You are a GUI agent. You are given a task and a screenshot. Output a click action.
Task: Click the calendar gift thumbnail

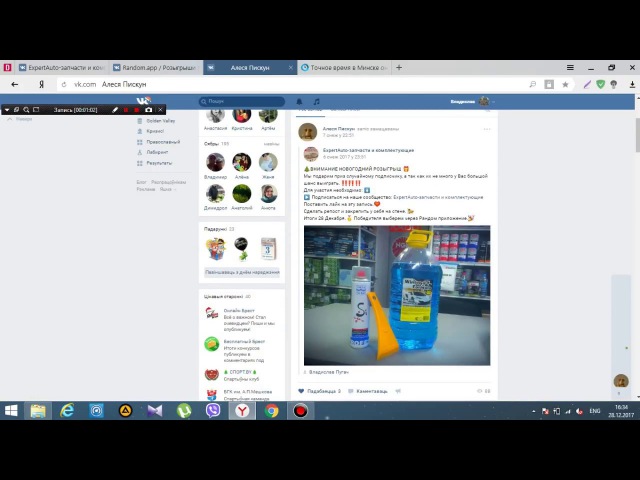pos(268,249)
